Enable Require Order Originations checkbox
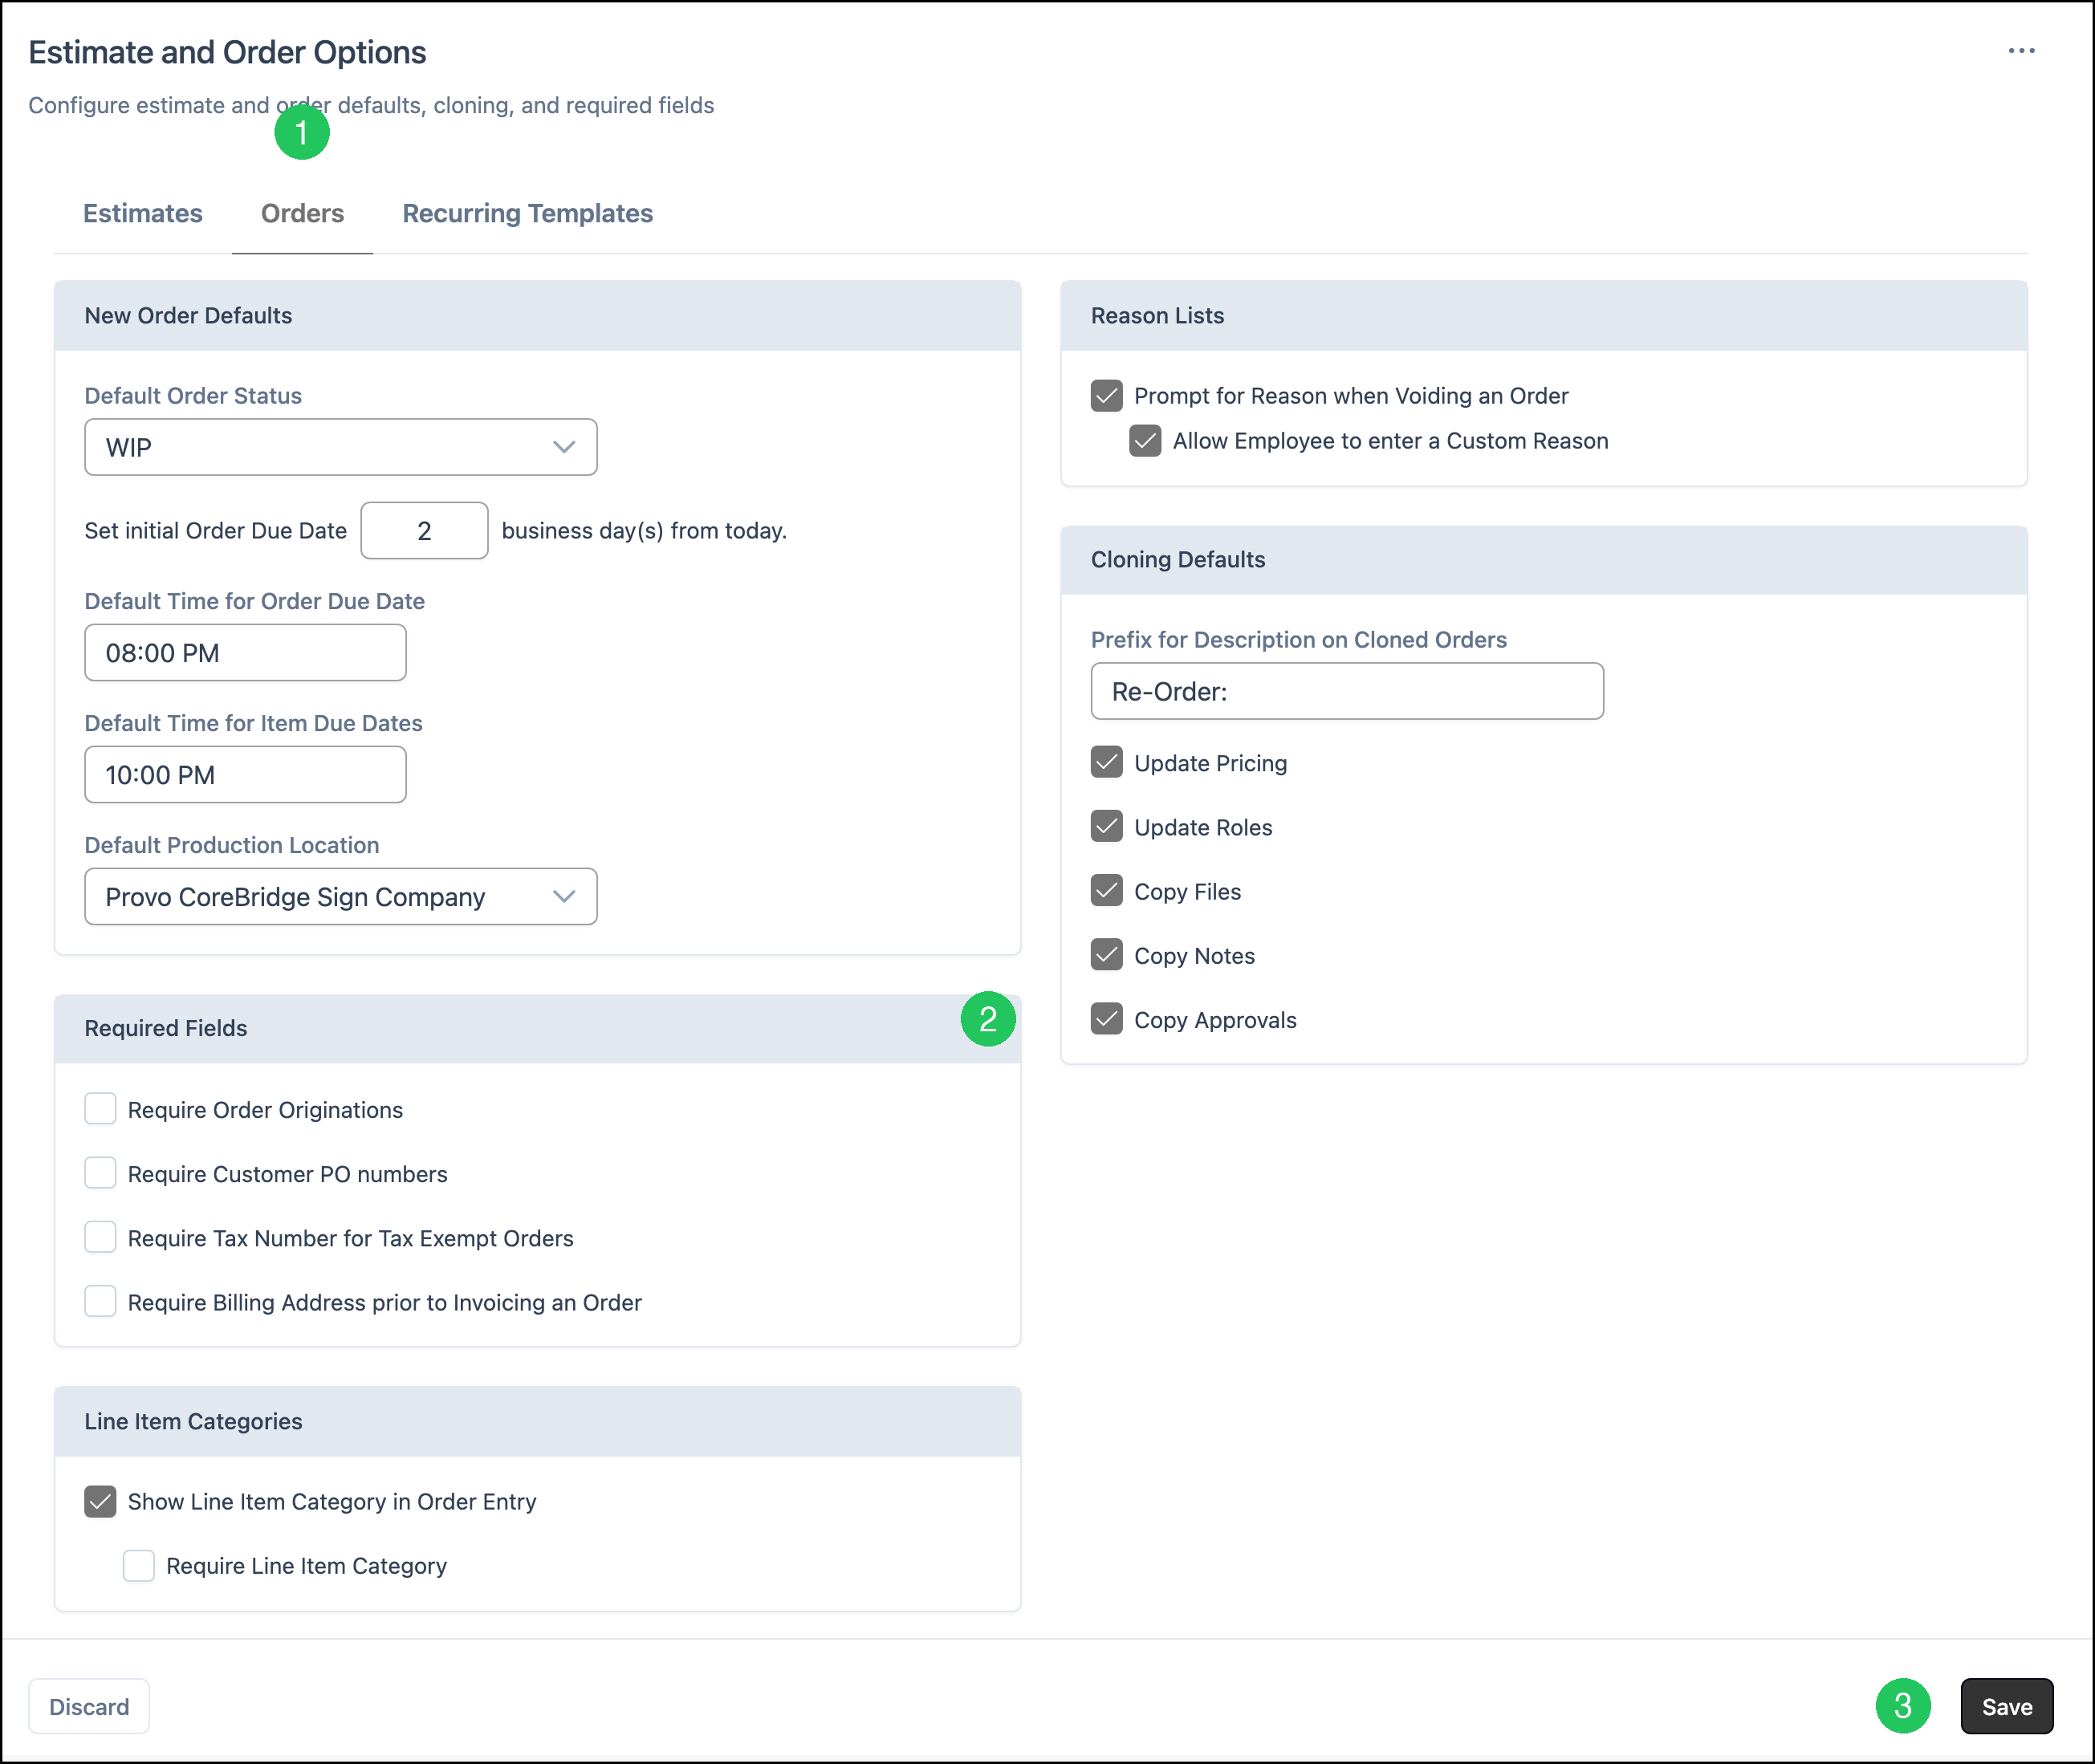2095x1764 pixels. (x=100, y=1108)
